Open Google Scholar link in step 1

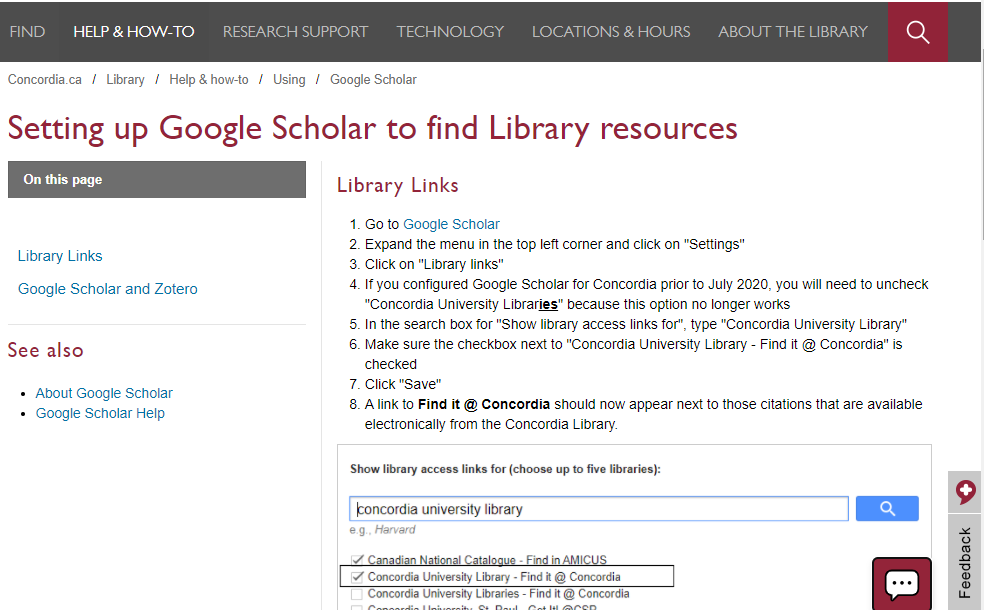coord(451,224)
